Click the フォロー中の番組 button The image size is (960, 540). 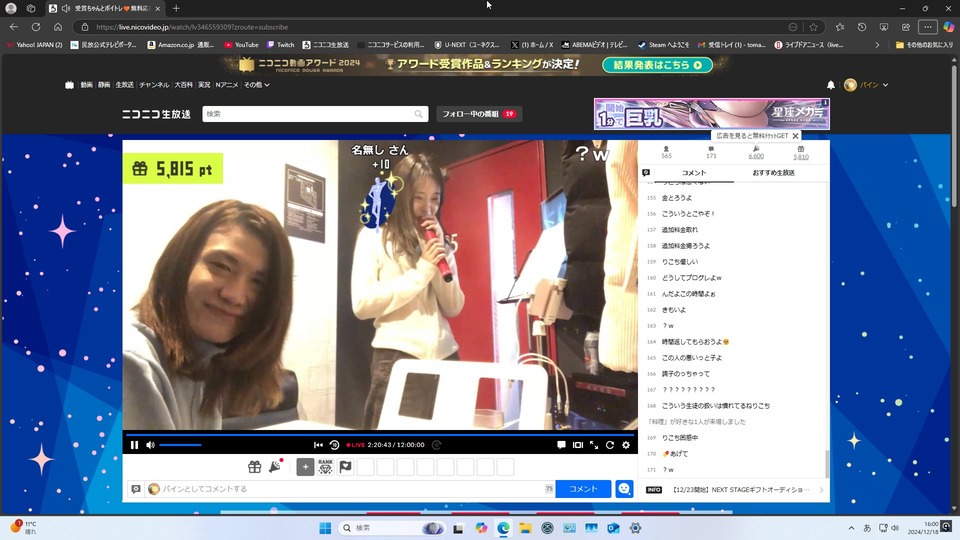click(479, 114)
